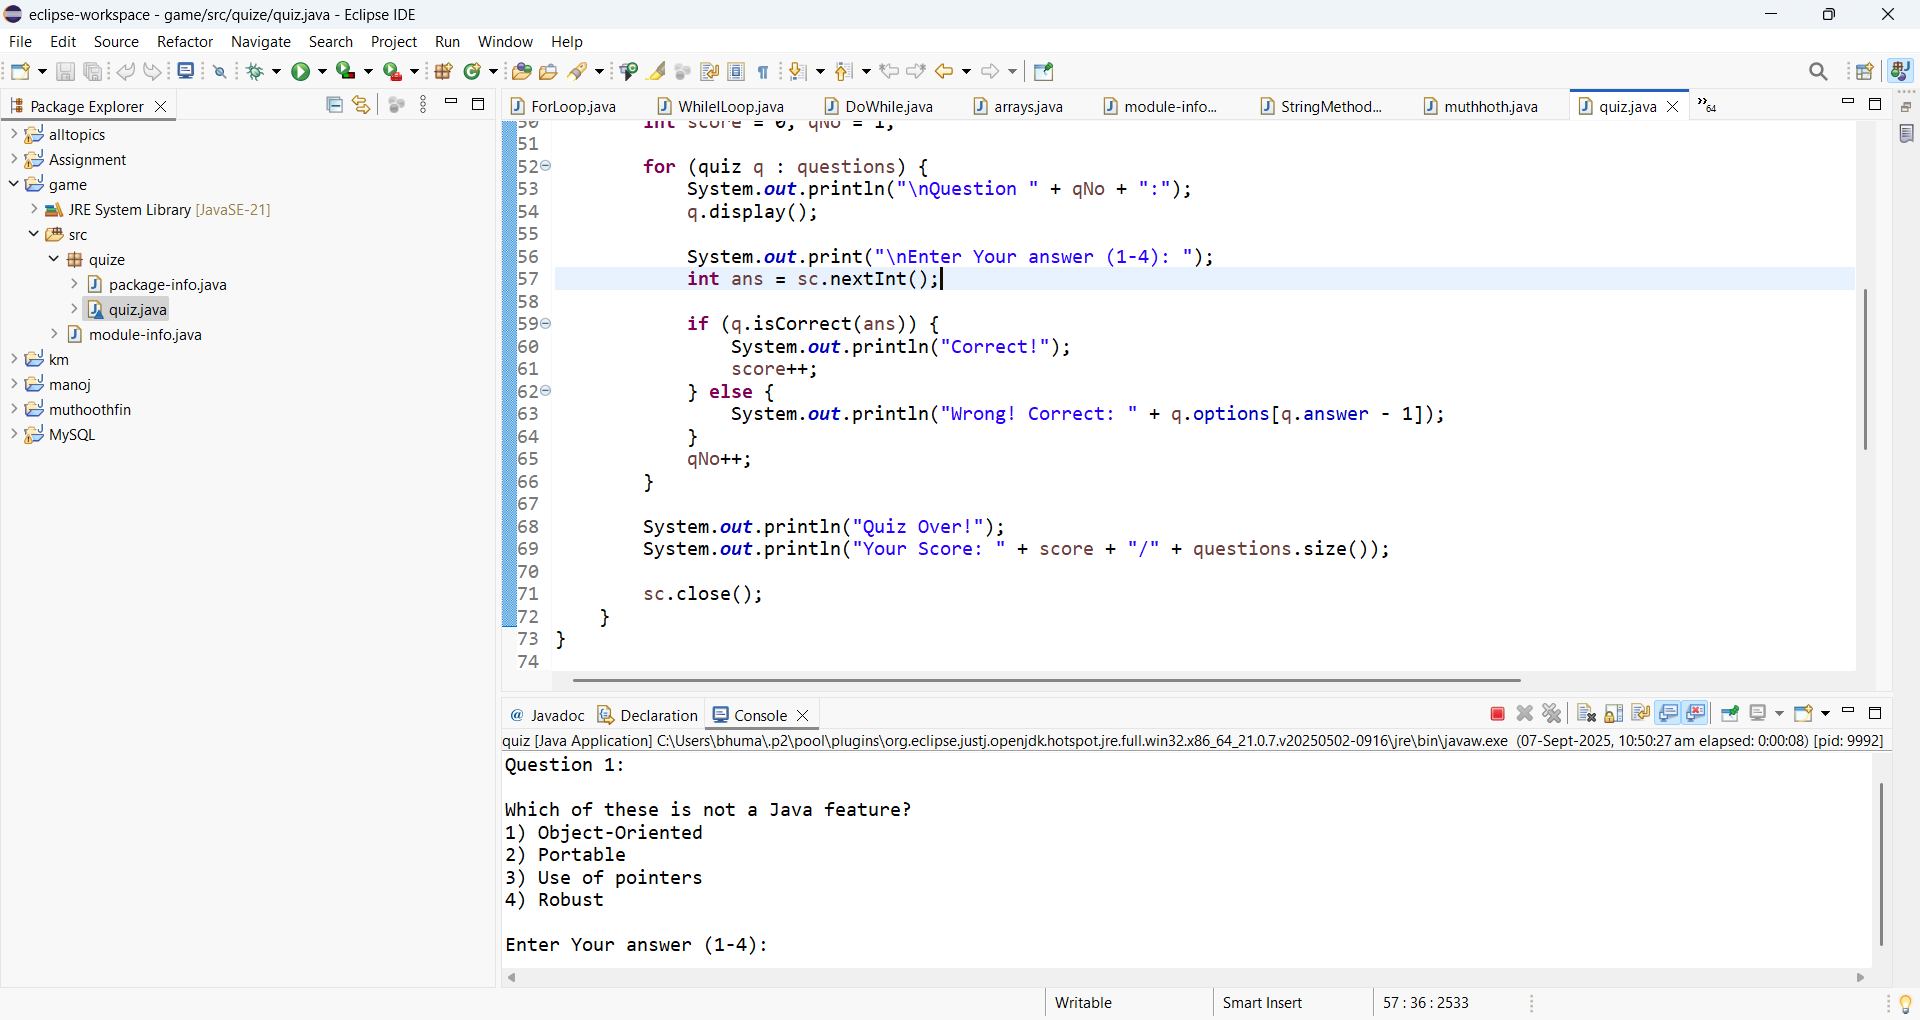The height and width of the screenshot is (1020, 1920).
Task: Click the Open Console terminal icon
Action: (x=186, y=71)
